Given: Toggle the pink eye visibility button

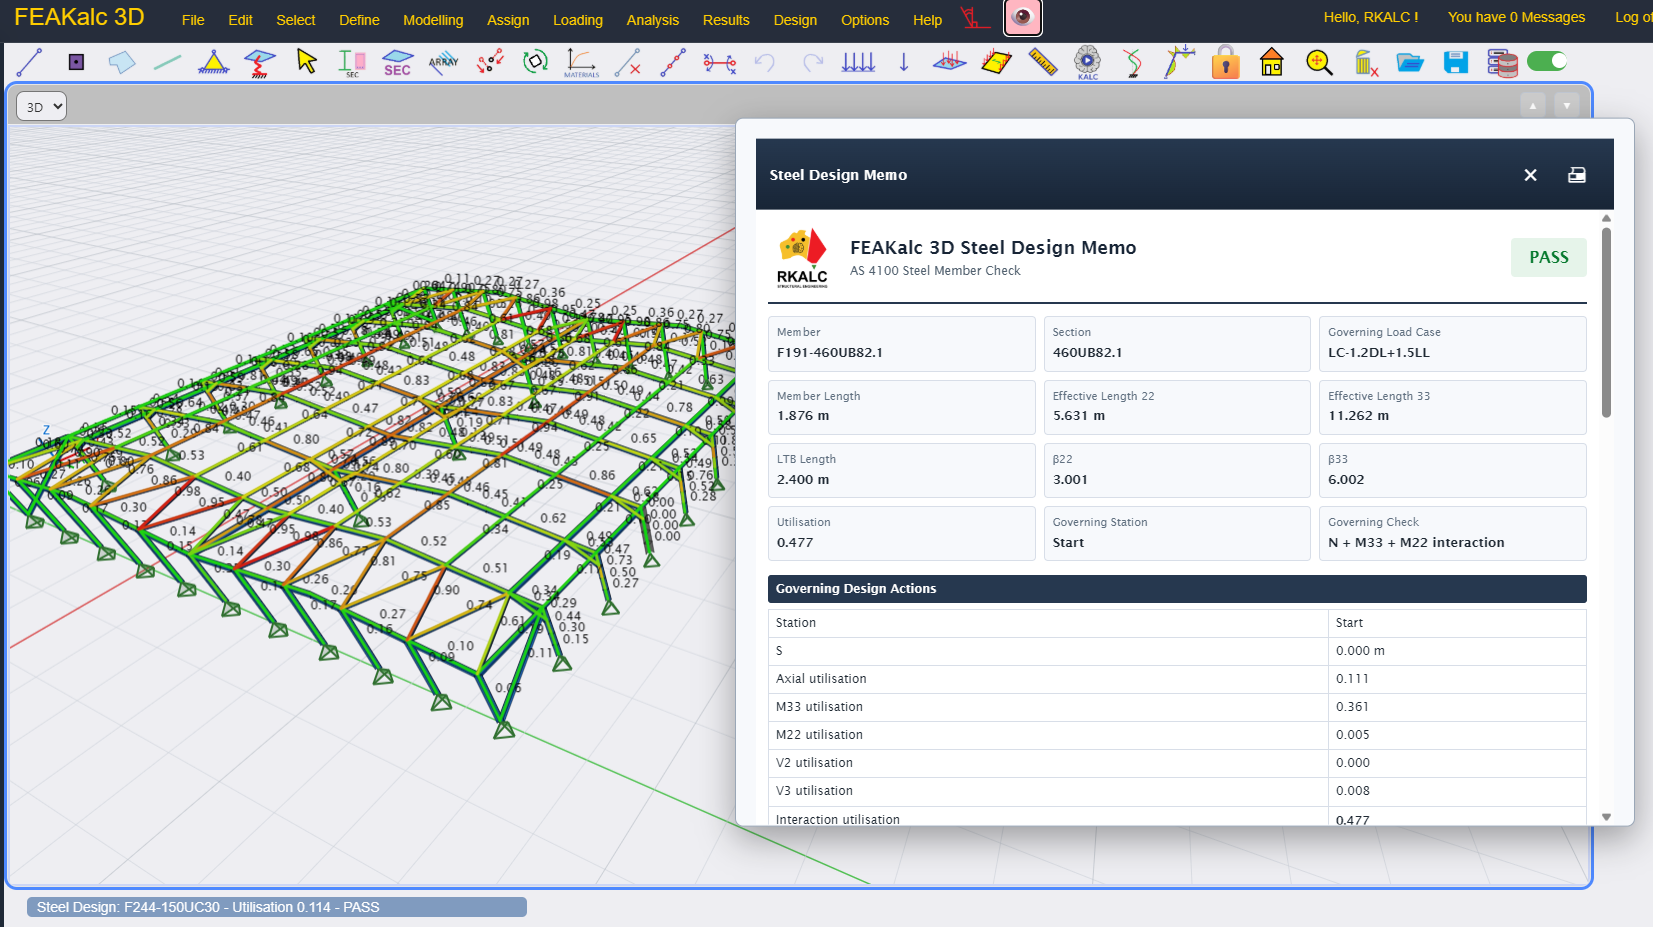Looking at the screenshot, I should pos(1022,17).
